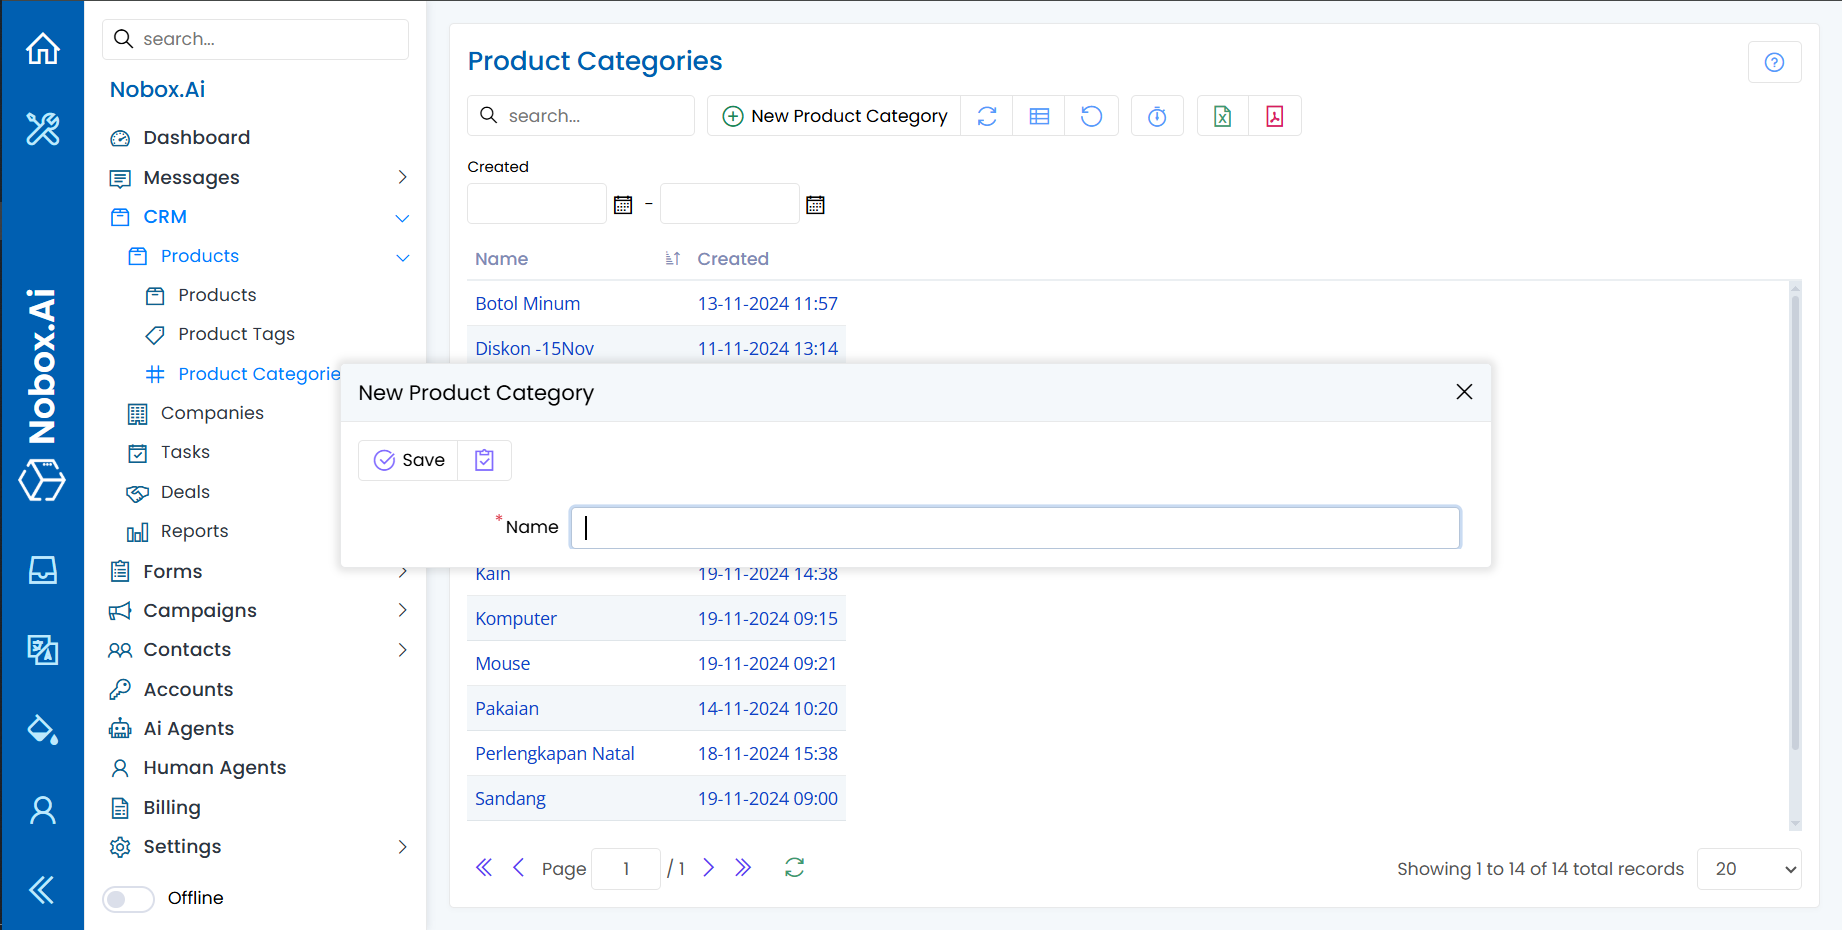Close the New Product Category dialog
Viewport: 1842px width, 930px height.
1464,392
